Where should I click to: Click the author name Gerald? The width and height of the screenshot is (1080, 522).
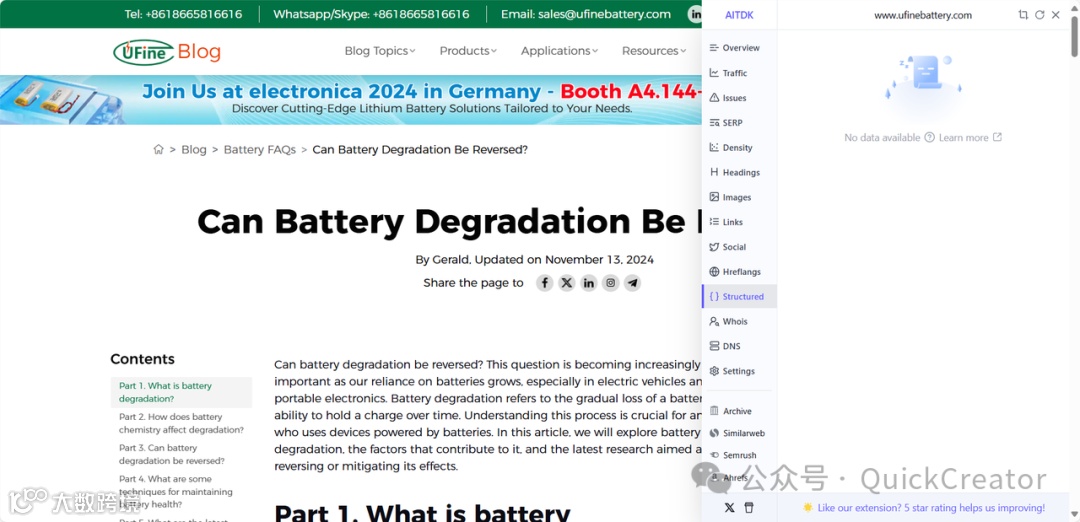449,260
